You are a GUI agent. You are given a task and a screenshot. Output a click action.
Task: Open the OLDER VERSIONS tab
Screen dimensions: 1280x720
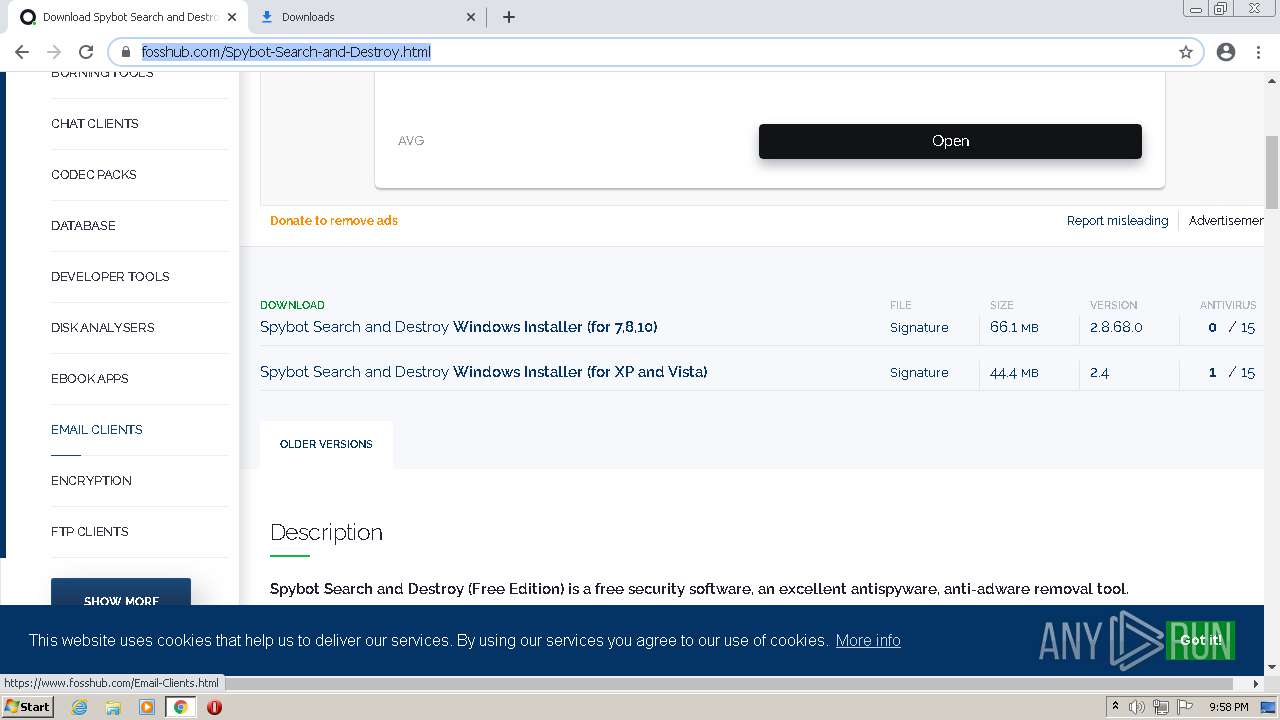pyautogui.click(x=326, y=444)
